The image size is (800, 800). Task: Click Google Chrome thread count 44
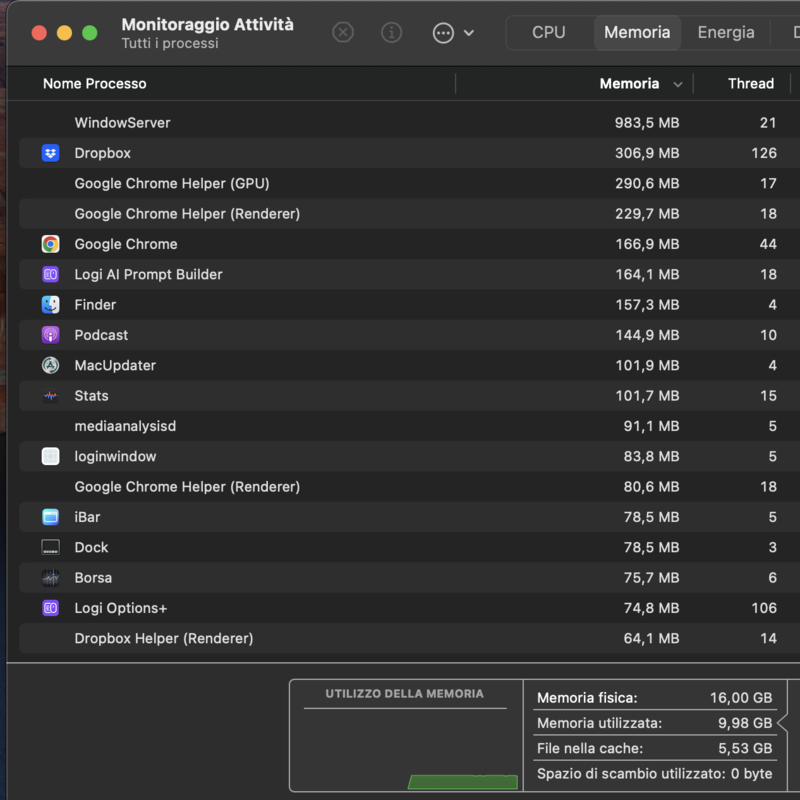click(x=768, y=244)
